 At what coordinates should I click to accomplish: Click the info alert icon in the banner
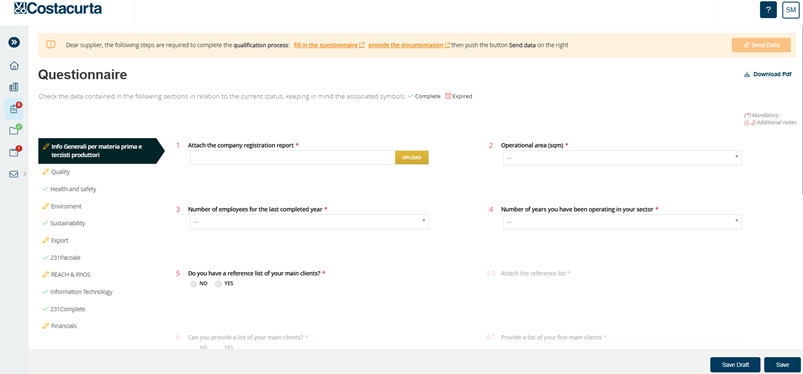[x=50, y=45]
